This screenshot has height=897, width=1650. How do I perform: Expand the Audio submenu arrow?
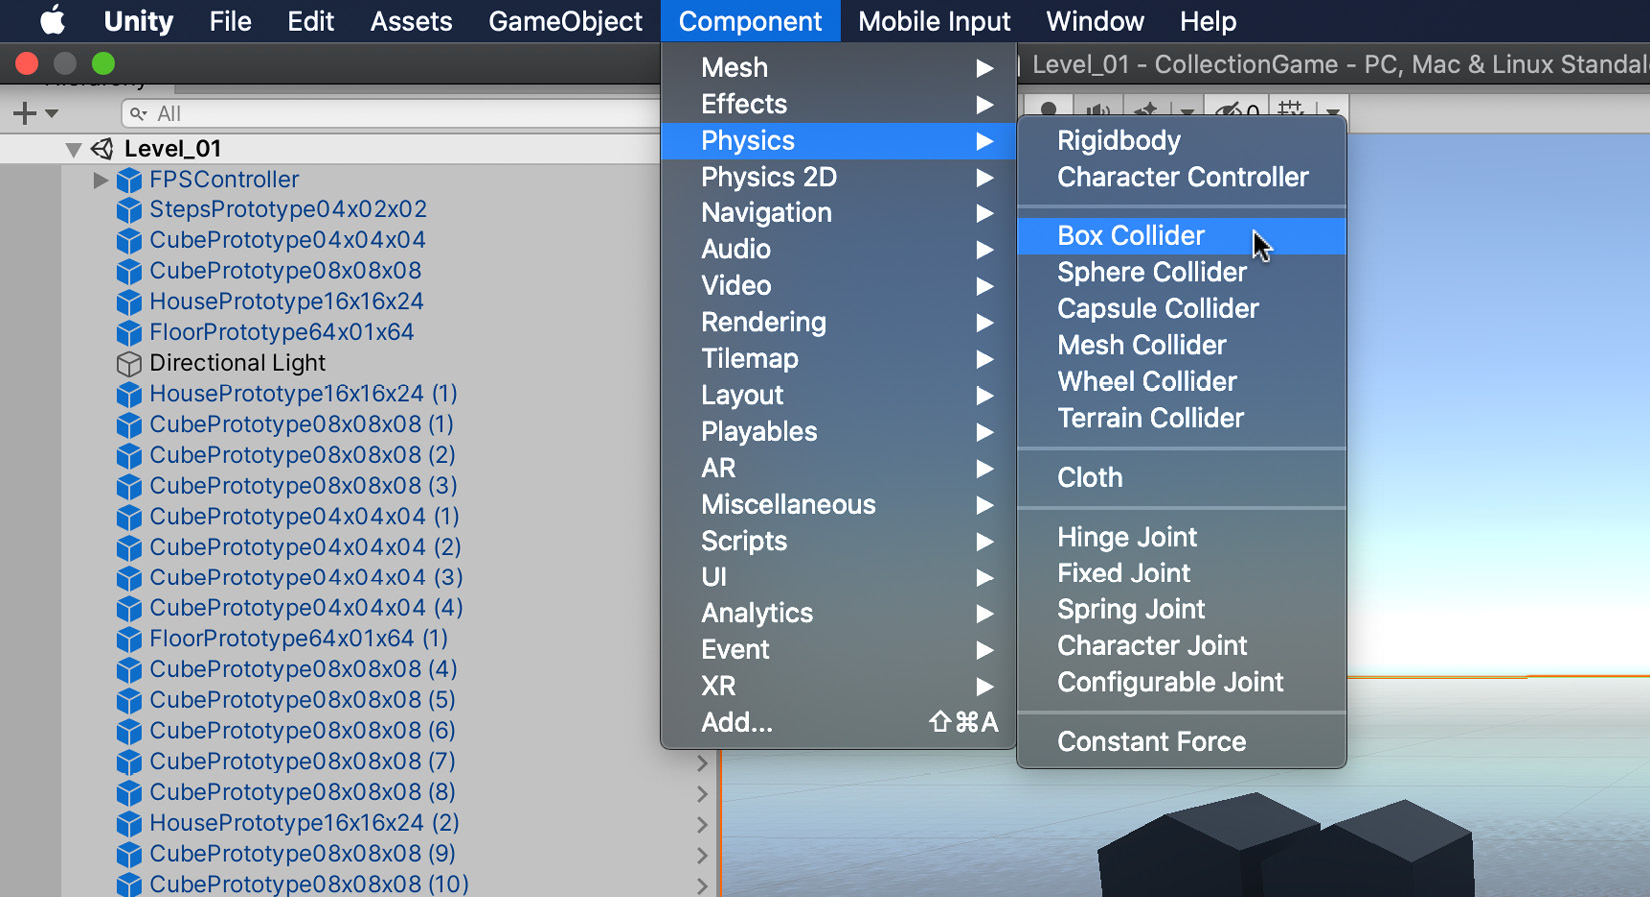(x=985, y=250)
